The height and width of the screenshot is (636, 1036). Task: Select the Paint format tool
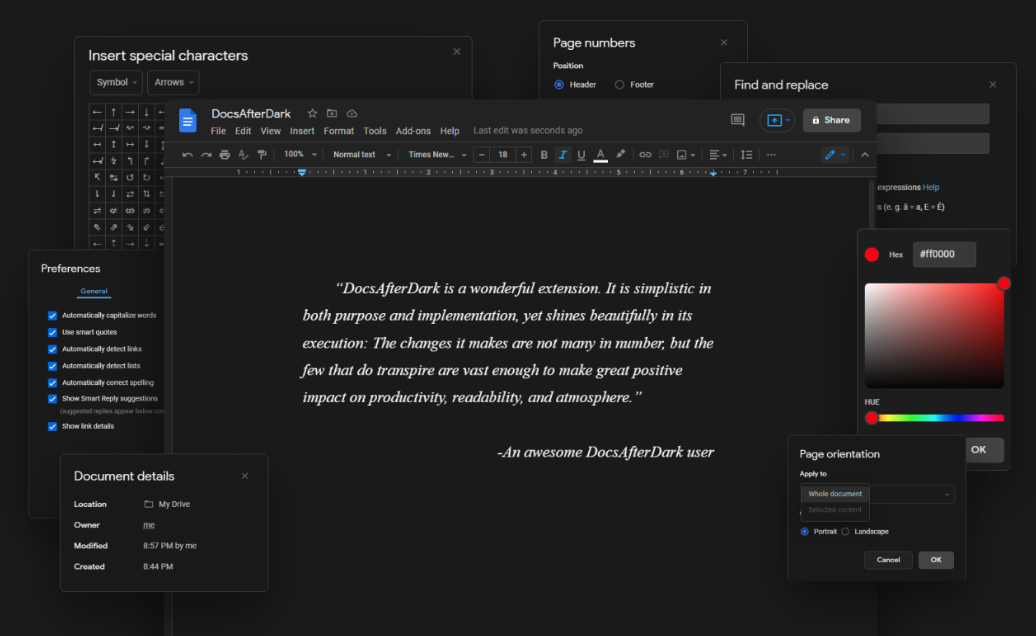point(262,155)
